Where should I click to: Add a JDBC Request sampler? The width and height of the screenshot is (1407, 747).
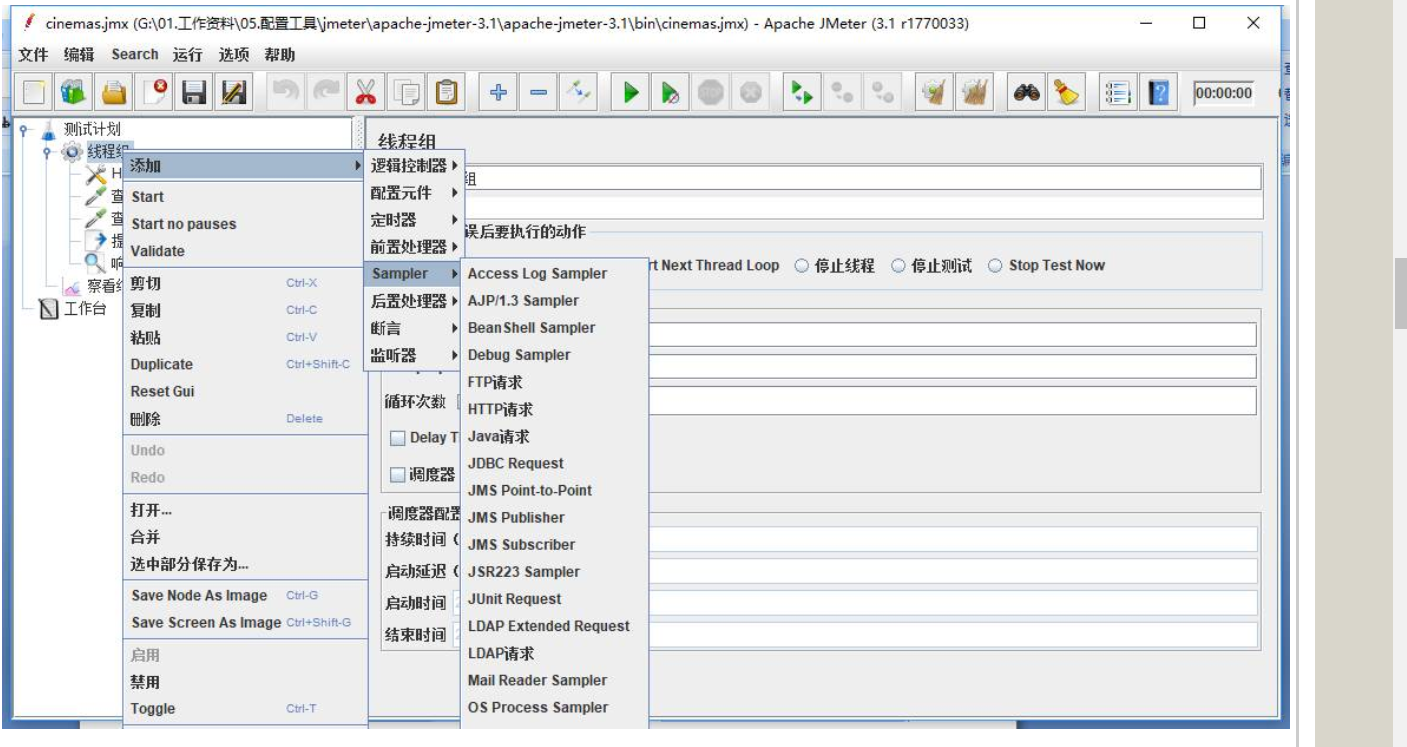554,464
